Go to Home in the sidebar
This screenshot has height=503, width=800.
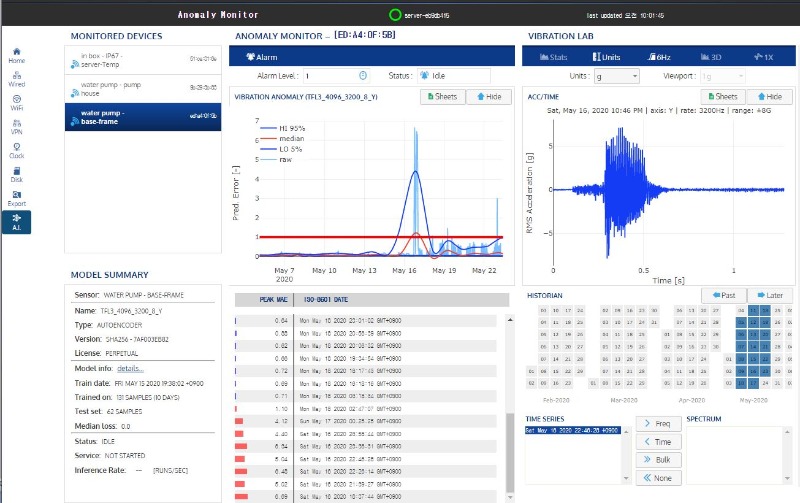[x=16, y=55]
